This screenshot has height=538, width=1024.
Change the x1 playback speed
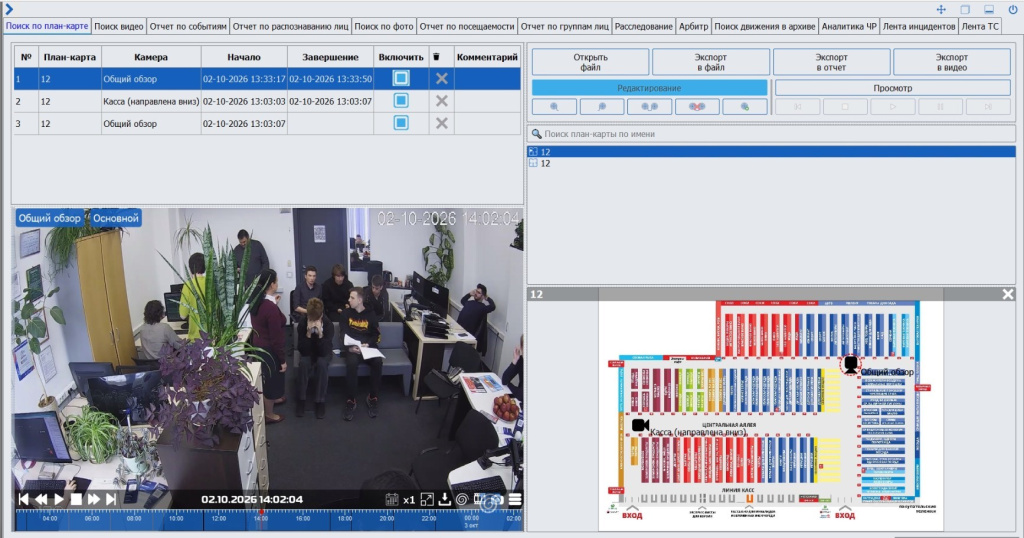pyautogui.click(x=409, y=500)
